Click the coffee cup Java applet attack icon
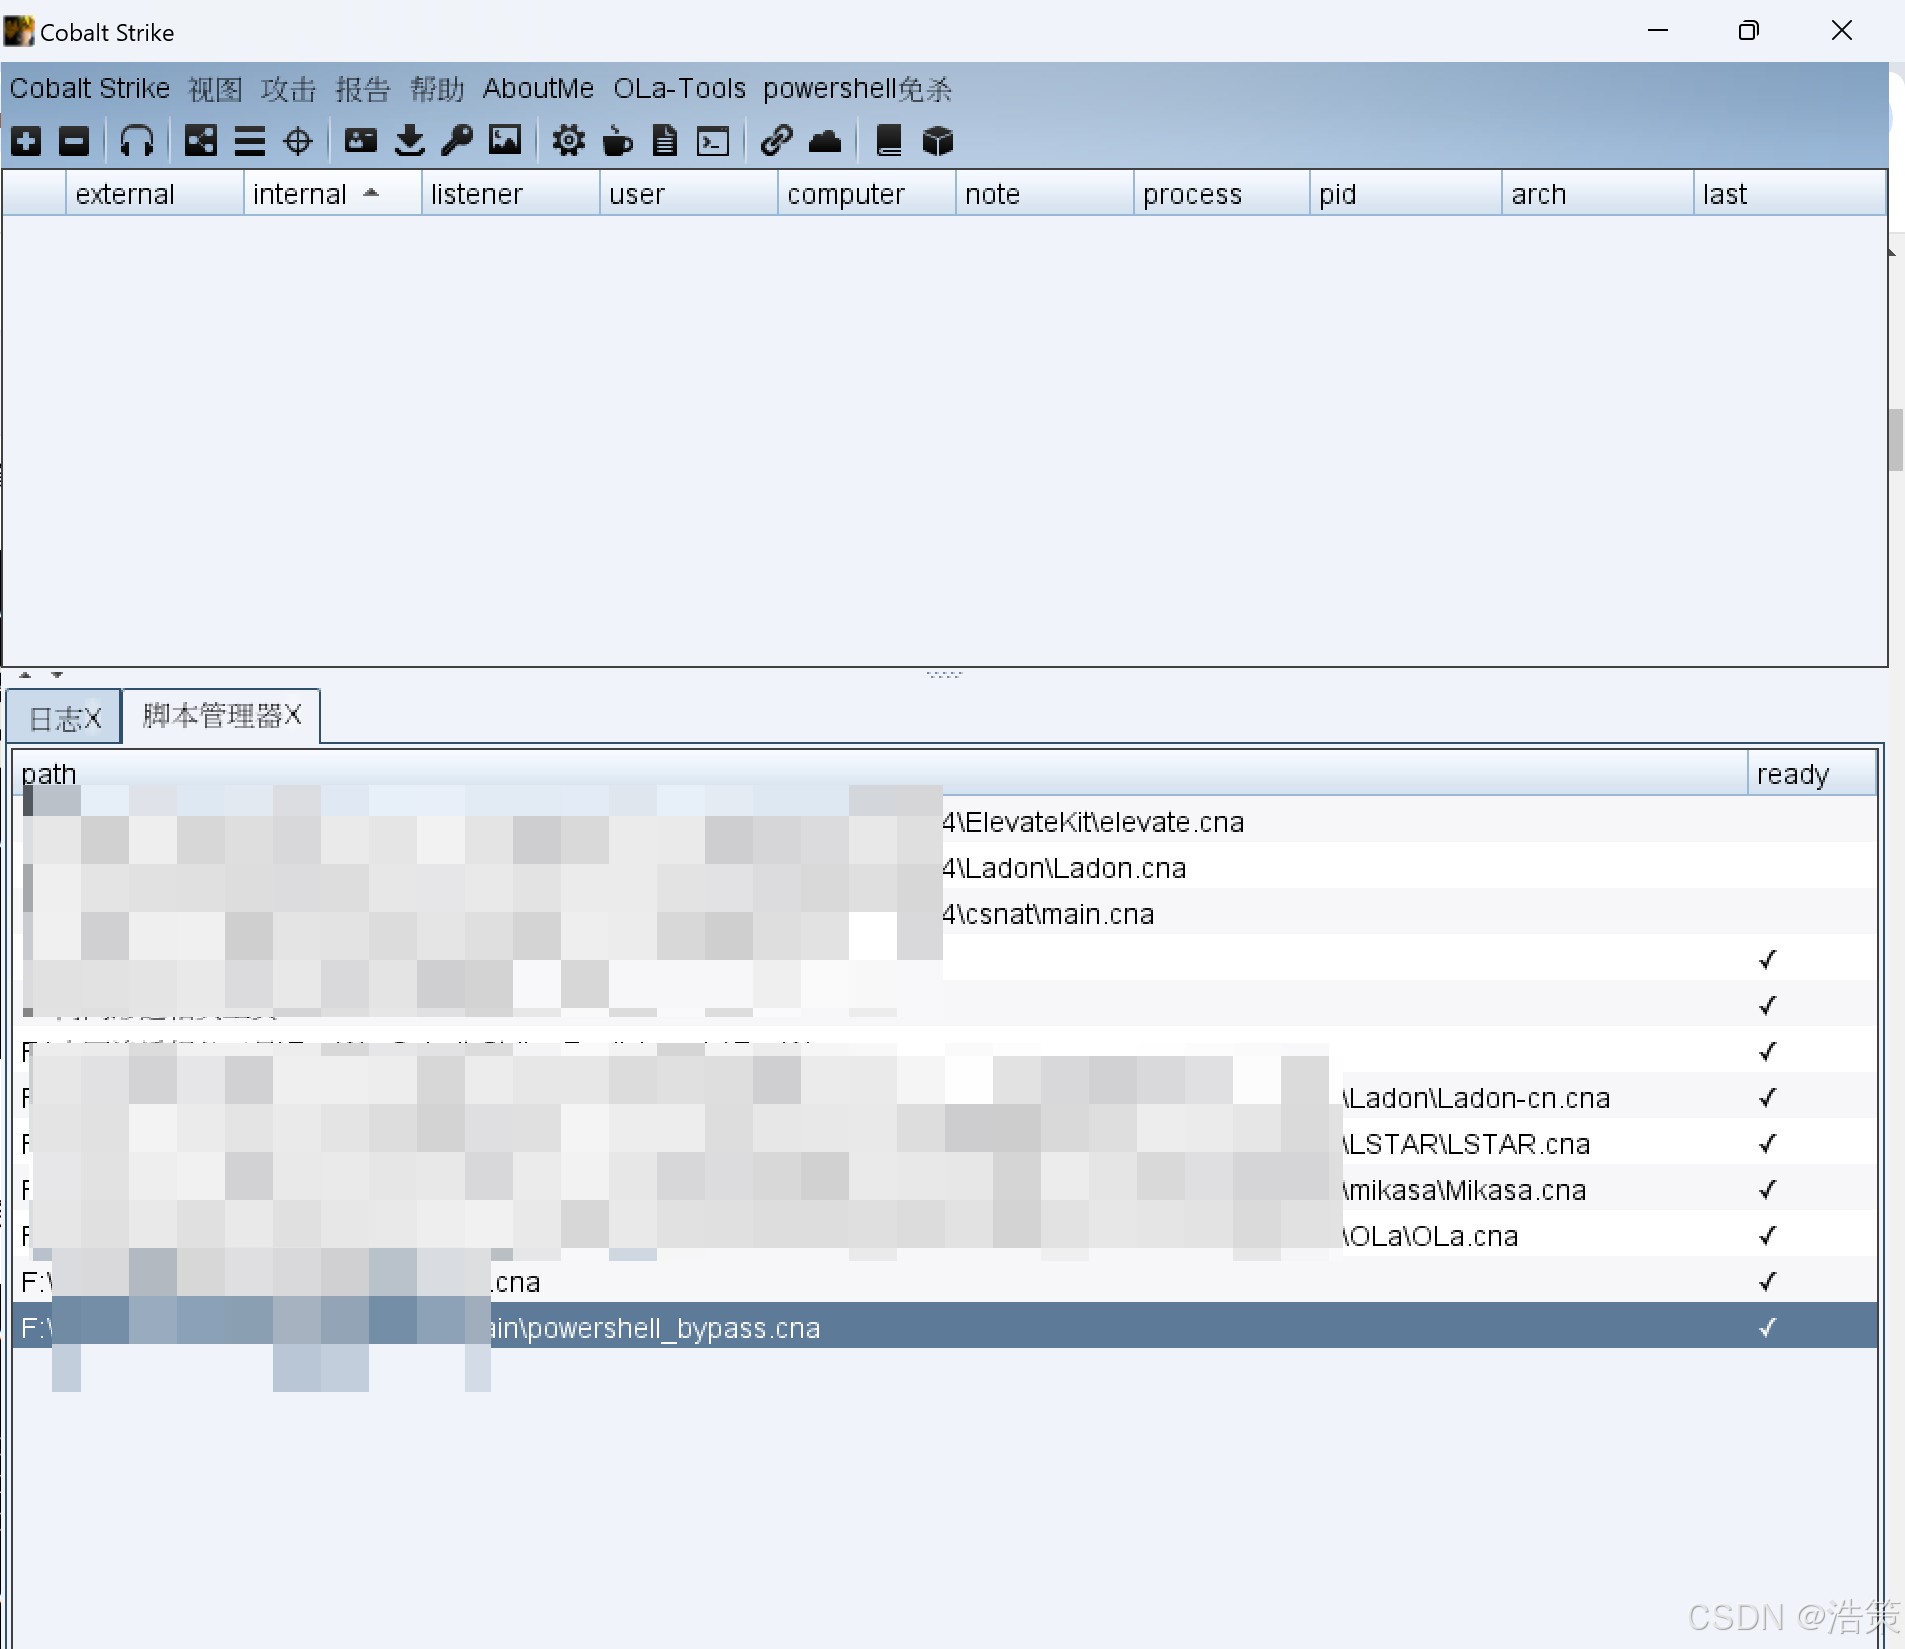The height and width of the screenshot is (1649, 1905). coord(618,141)
